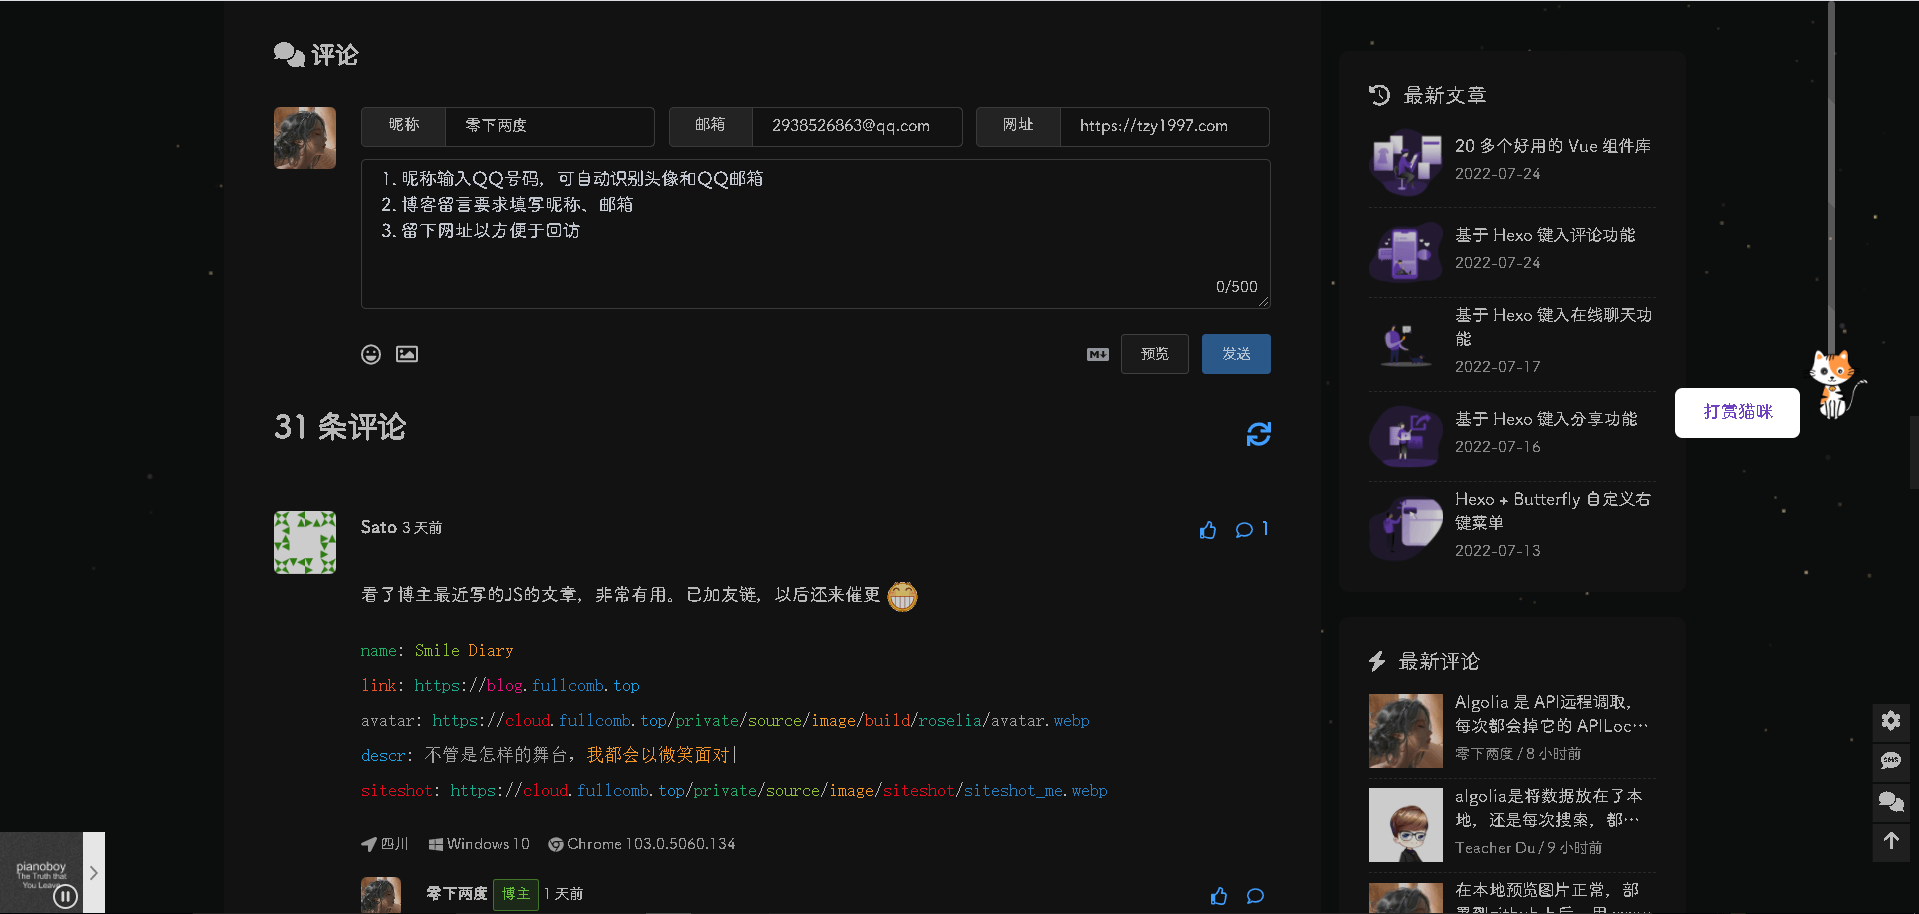Click the dual chat-bubbles icon in the sidebar

[1890, 802]
